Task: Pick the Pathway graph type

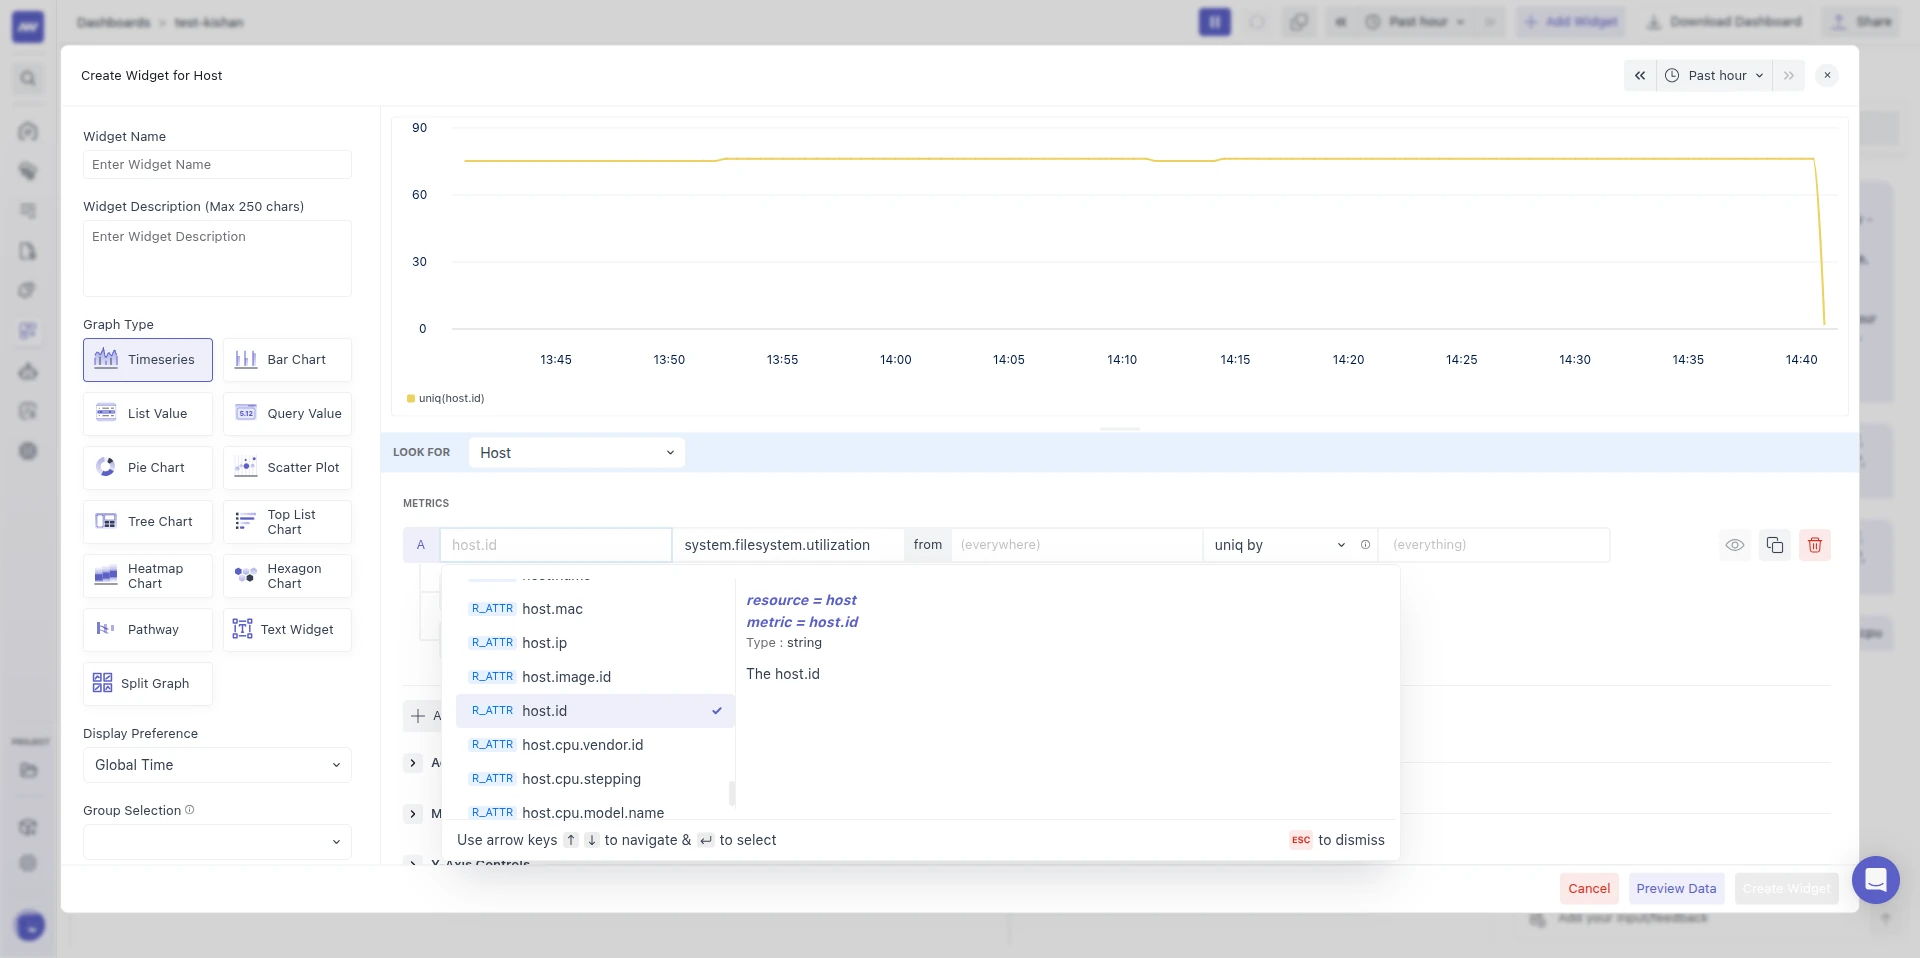Action: [x=148, y=630]
